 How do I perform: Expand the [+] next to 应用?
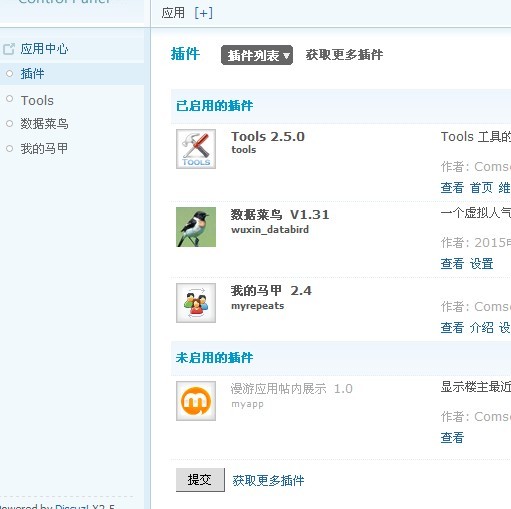click(203, 13)
